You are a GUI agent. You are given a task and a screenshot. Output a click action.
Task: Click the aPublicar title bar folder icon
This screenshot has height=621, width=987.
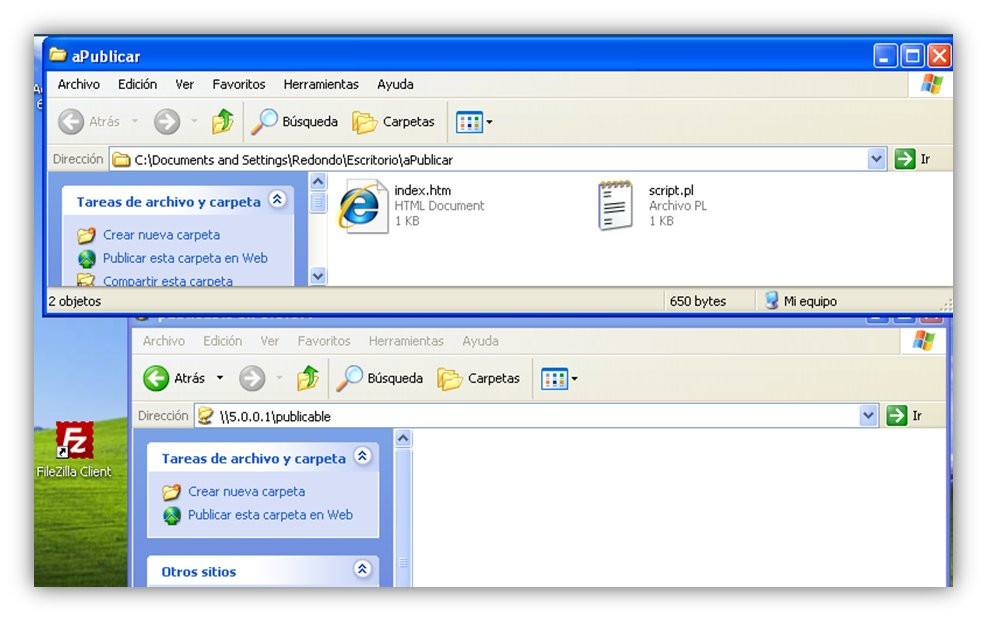tap(58, 55)
